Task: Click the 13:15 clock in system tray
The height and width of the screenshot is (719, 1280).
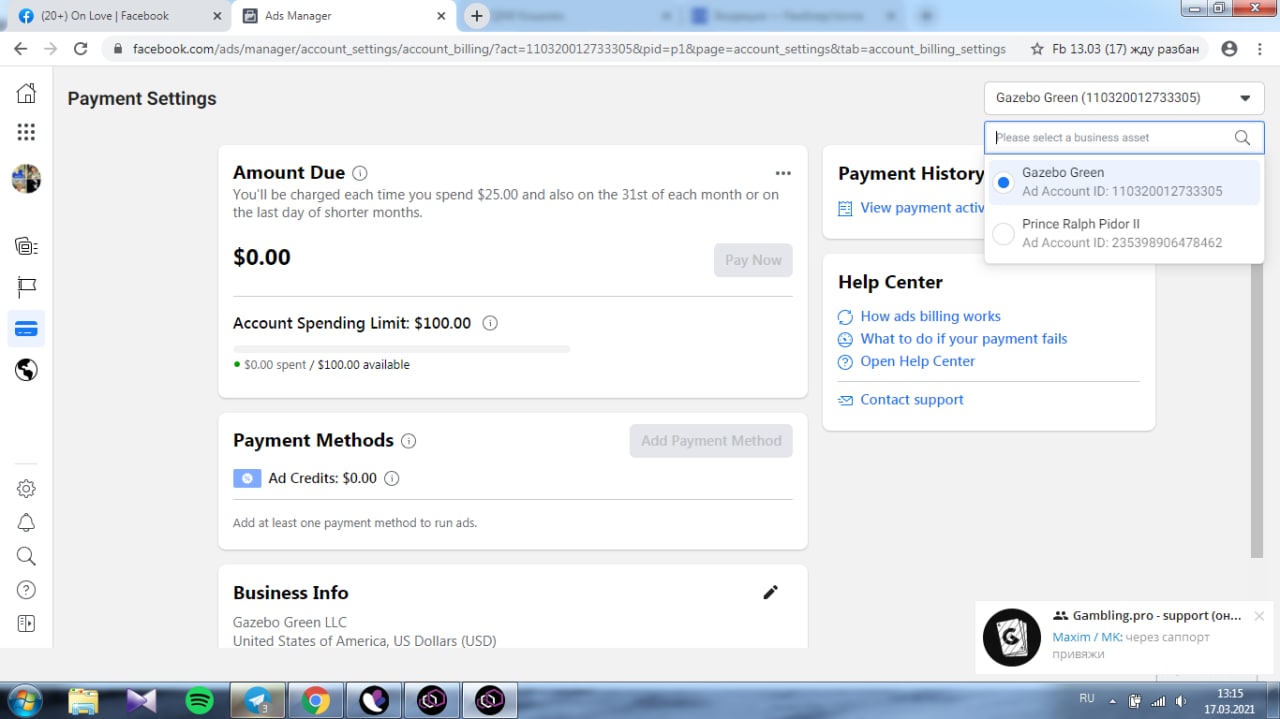Action: click(x=1230, y=693)
